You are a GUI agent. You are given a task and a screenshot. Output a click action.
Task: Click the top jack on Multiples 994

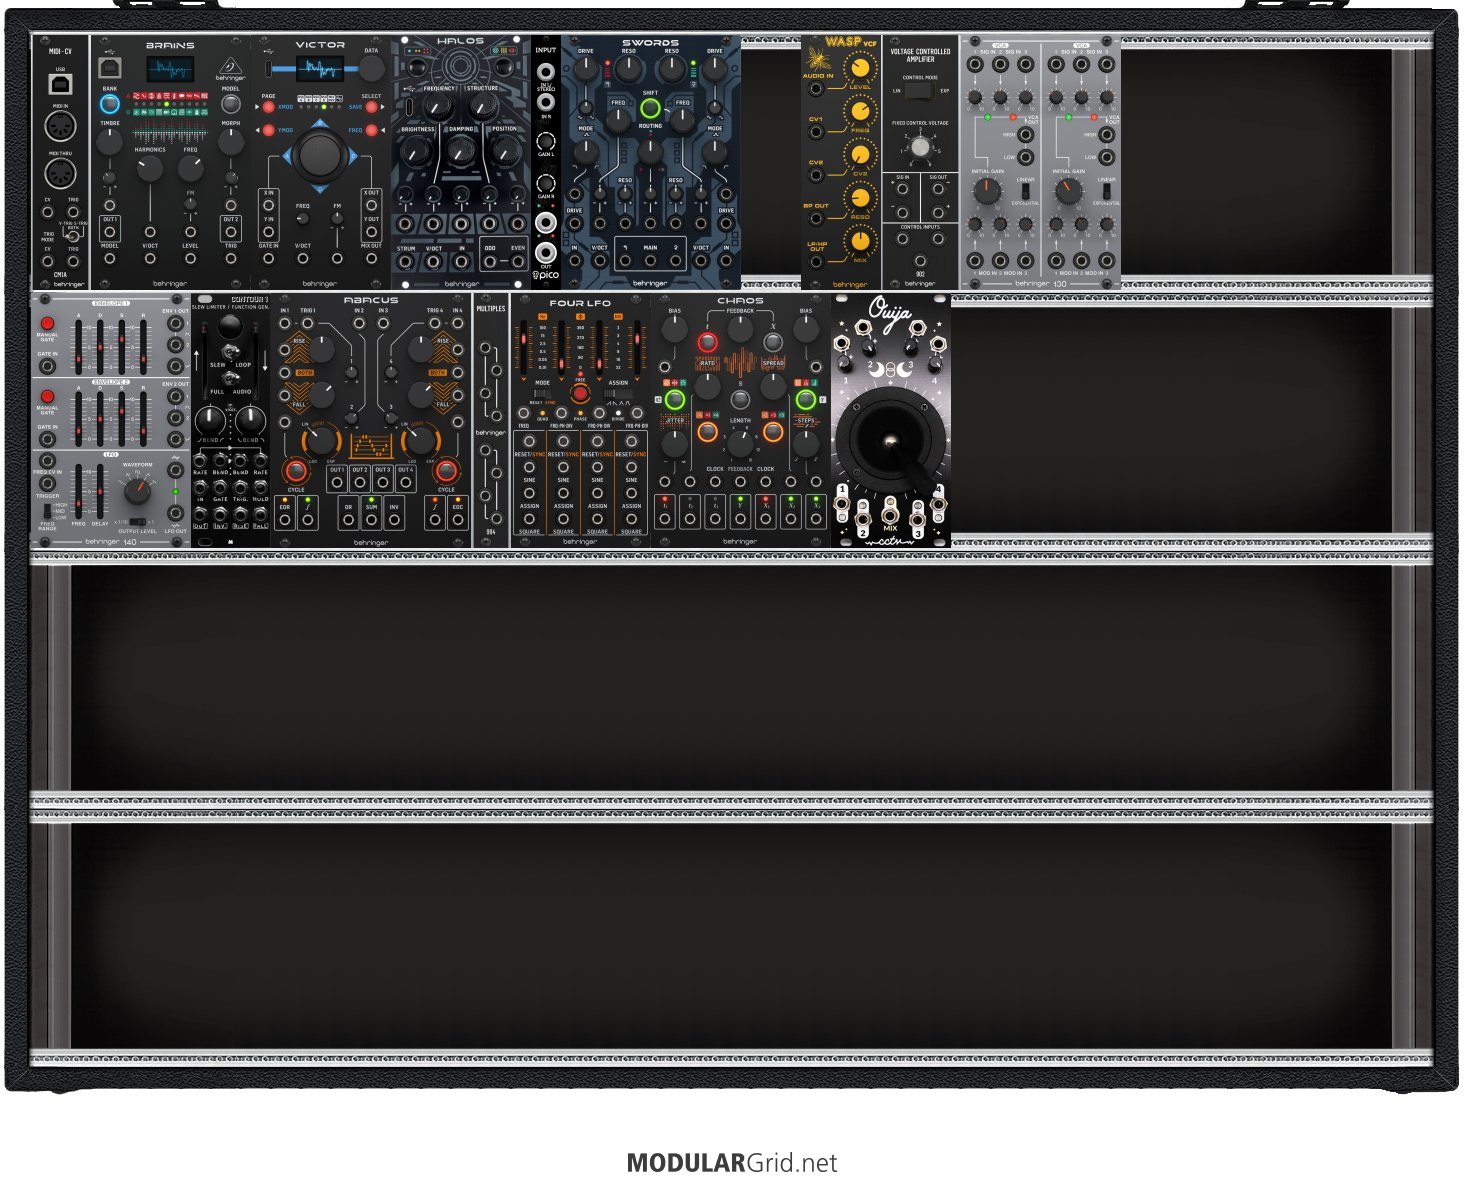pyautogui.click(x=486, y=349)
